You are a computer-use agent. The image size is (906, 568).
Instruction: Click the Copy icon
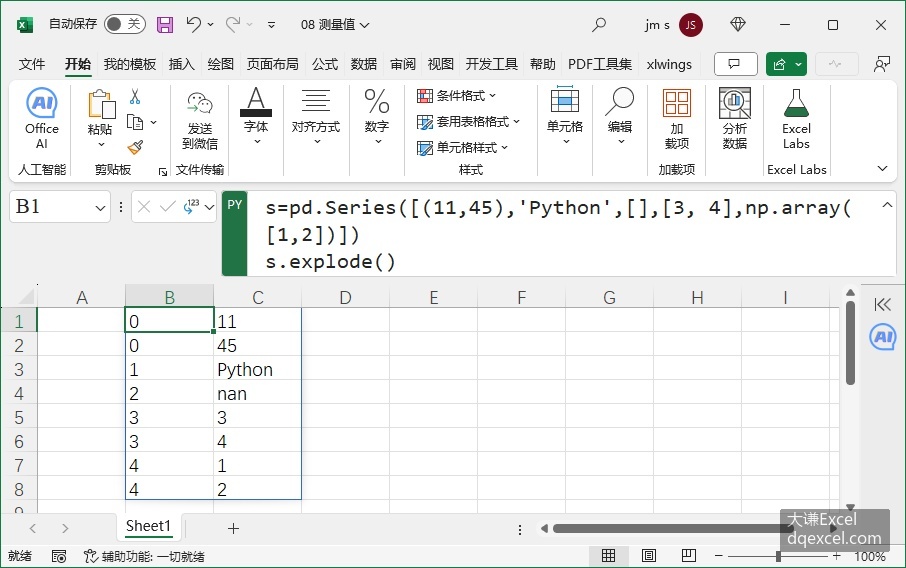click(135, 122)
